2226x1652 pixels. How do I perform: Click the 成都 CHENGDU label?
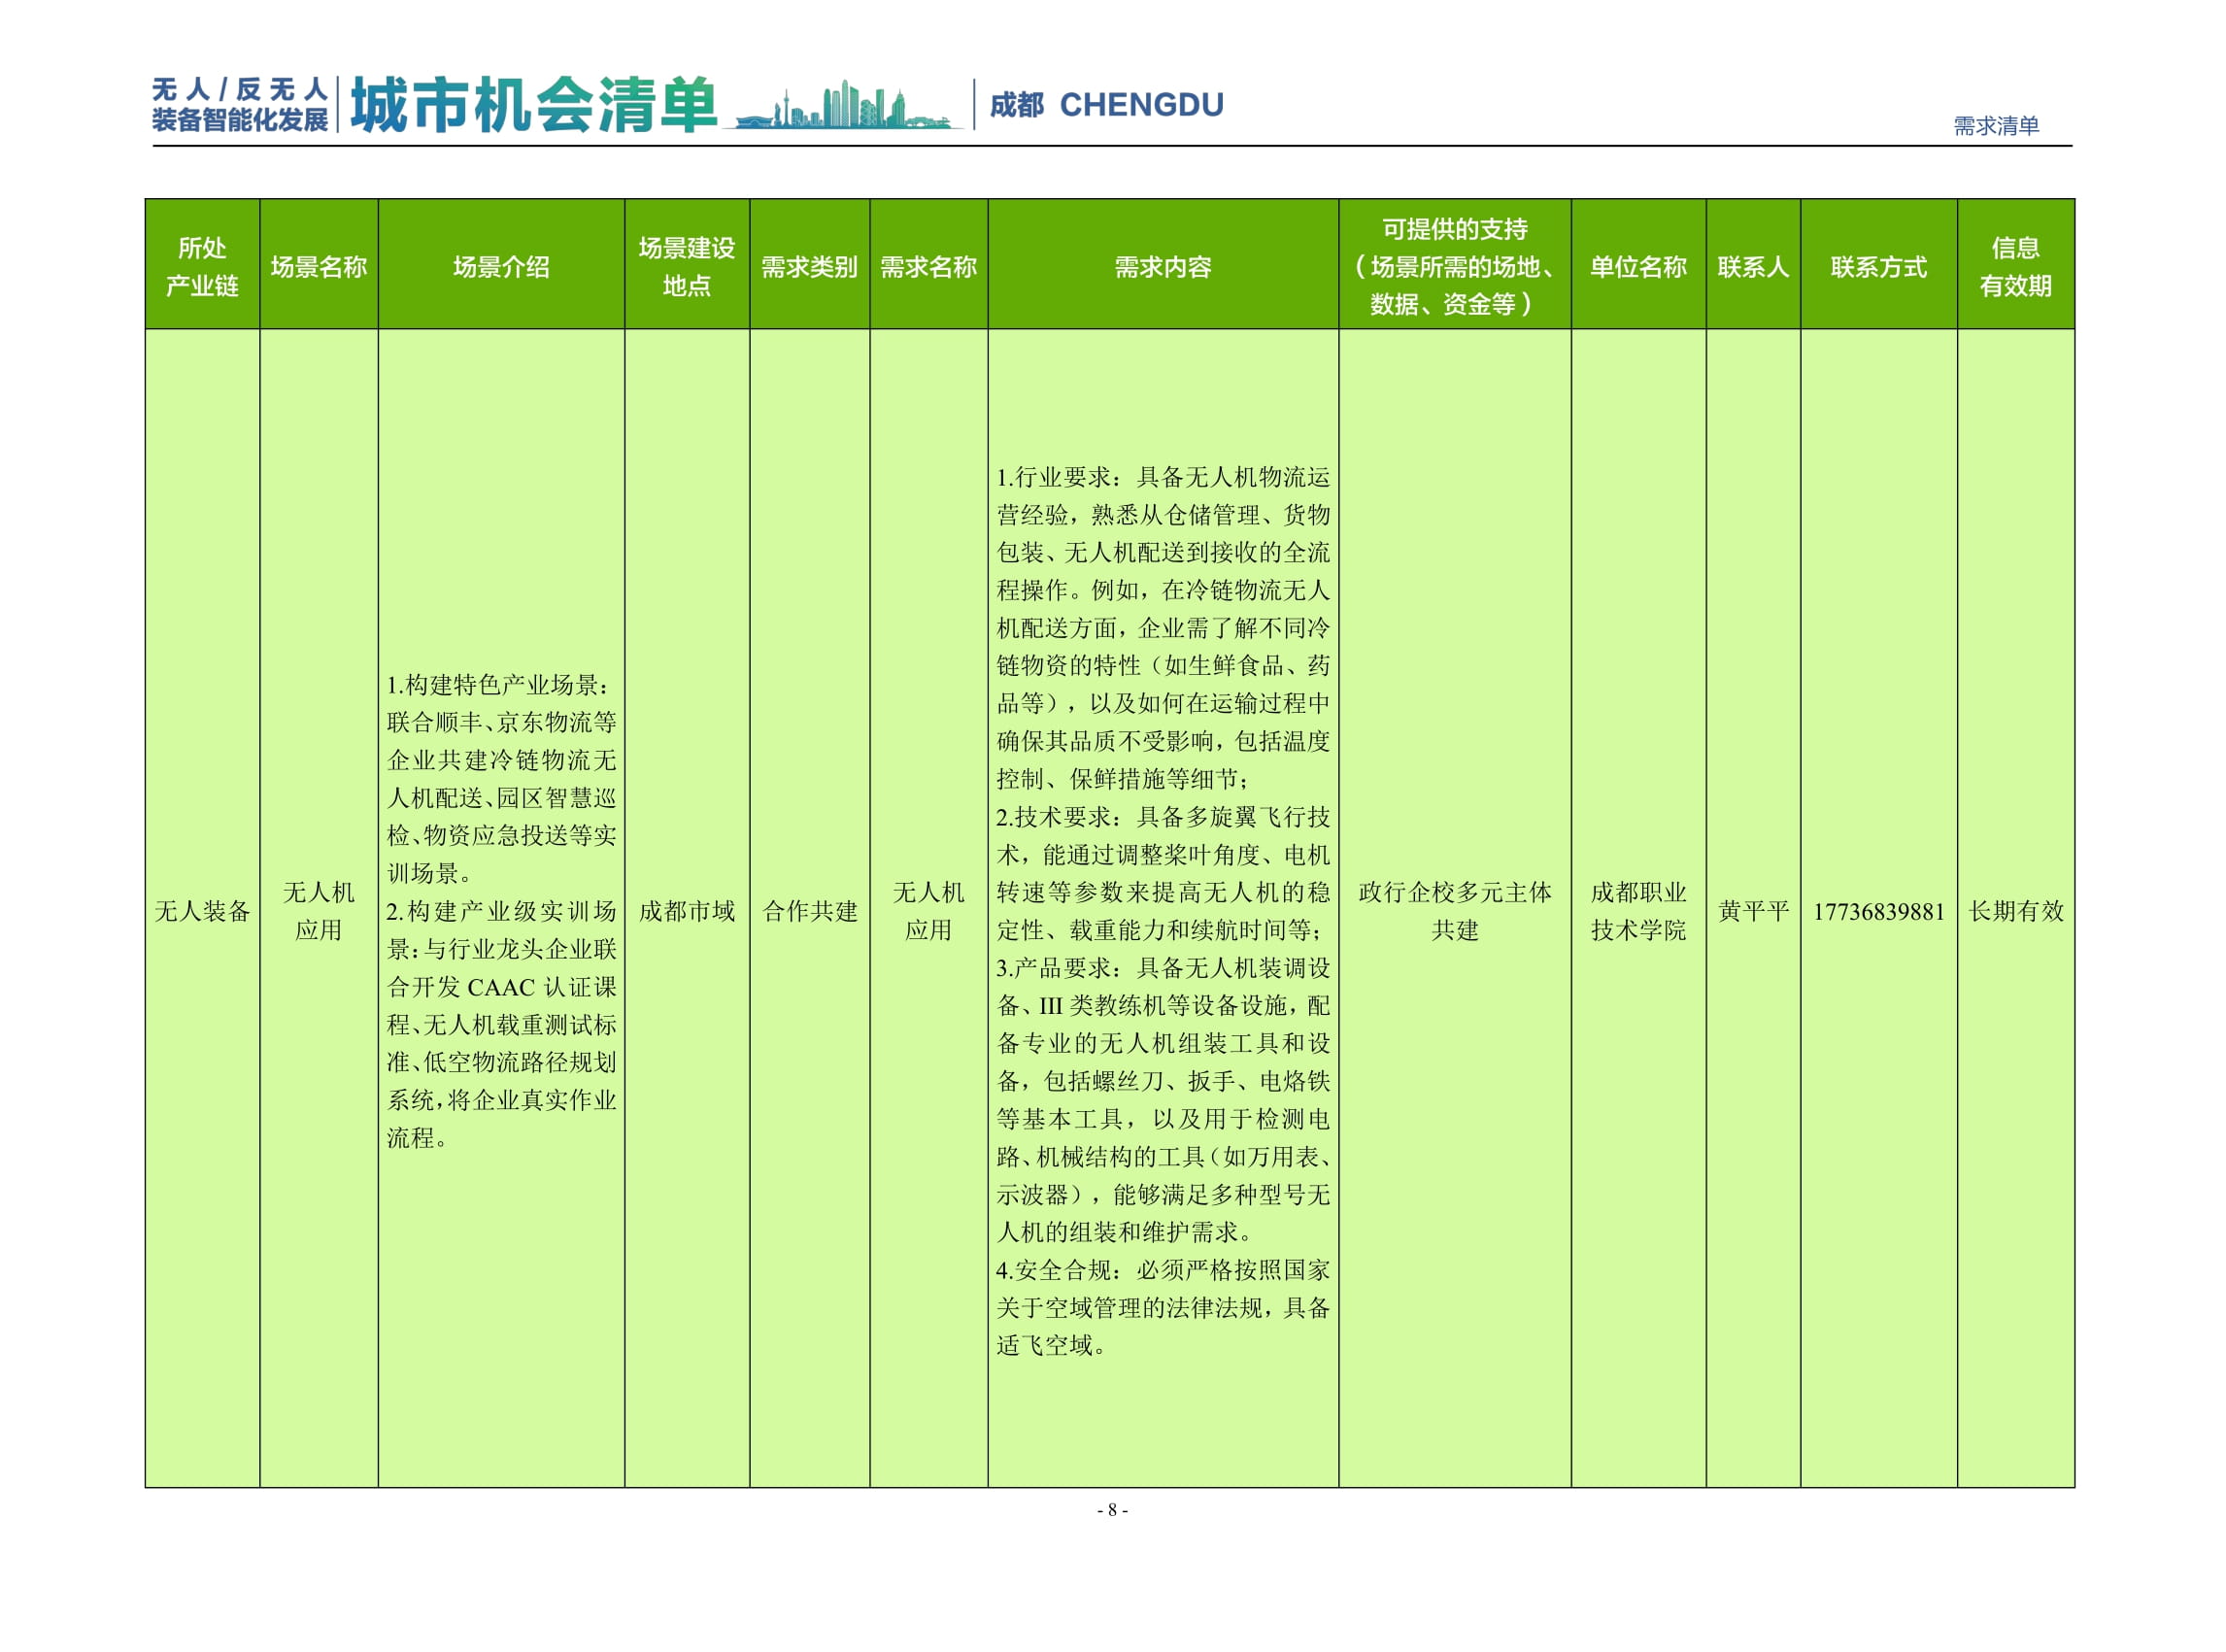click(1108, 103)
